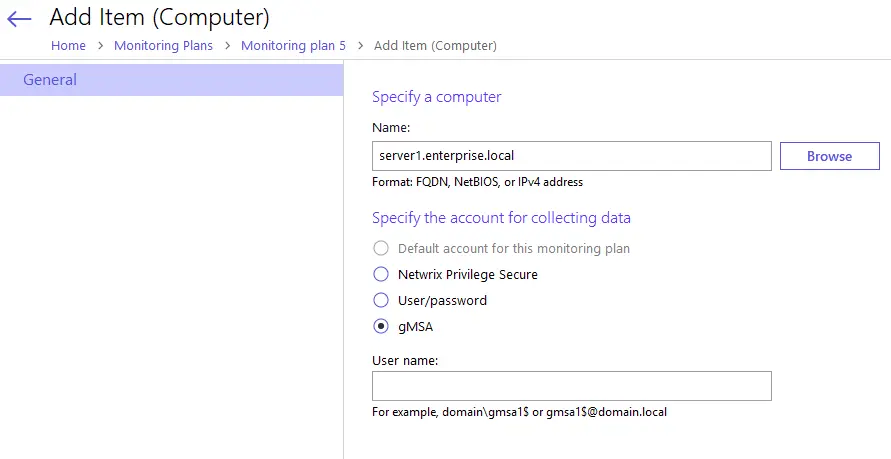891x459 pixels.
Task: Select the User/password radio button
Action: point(380,300)
